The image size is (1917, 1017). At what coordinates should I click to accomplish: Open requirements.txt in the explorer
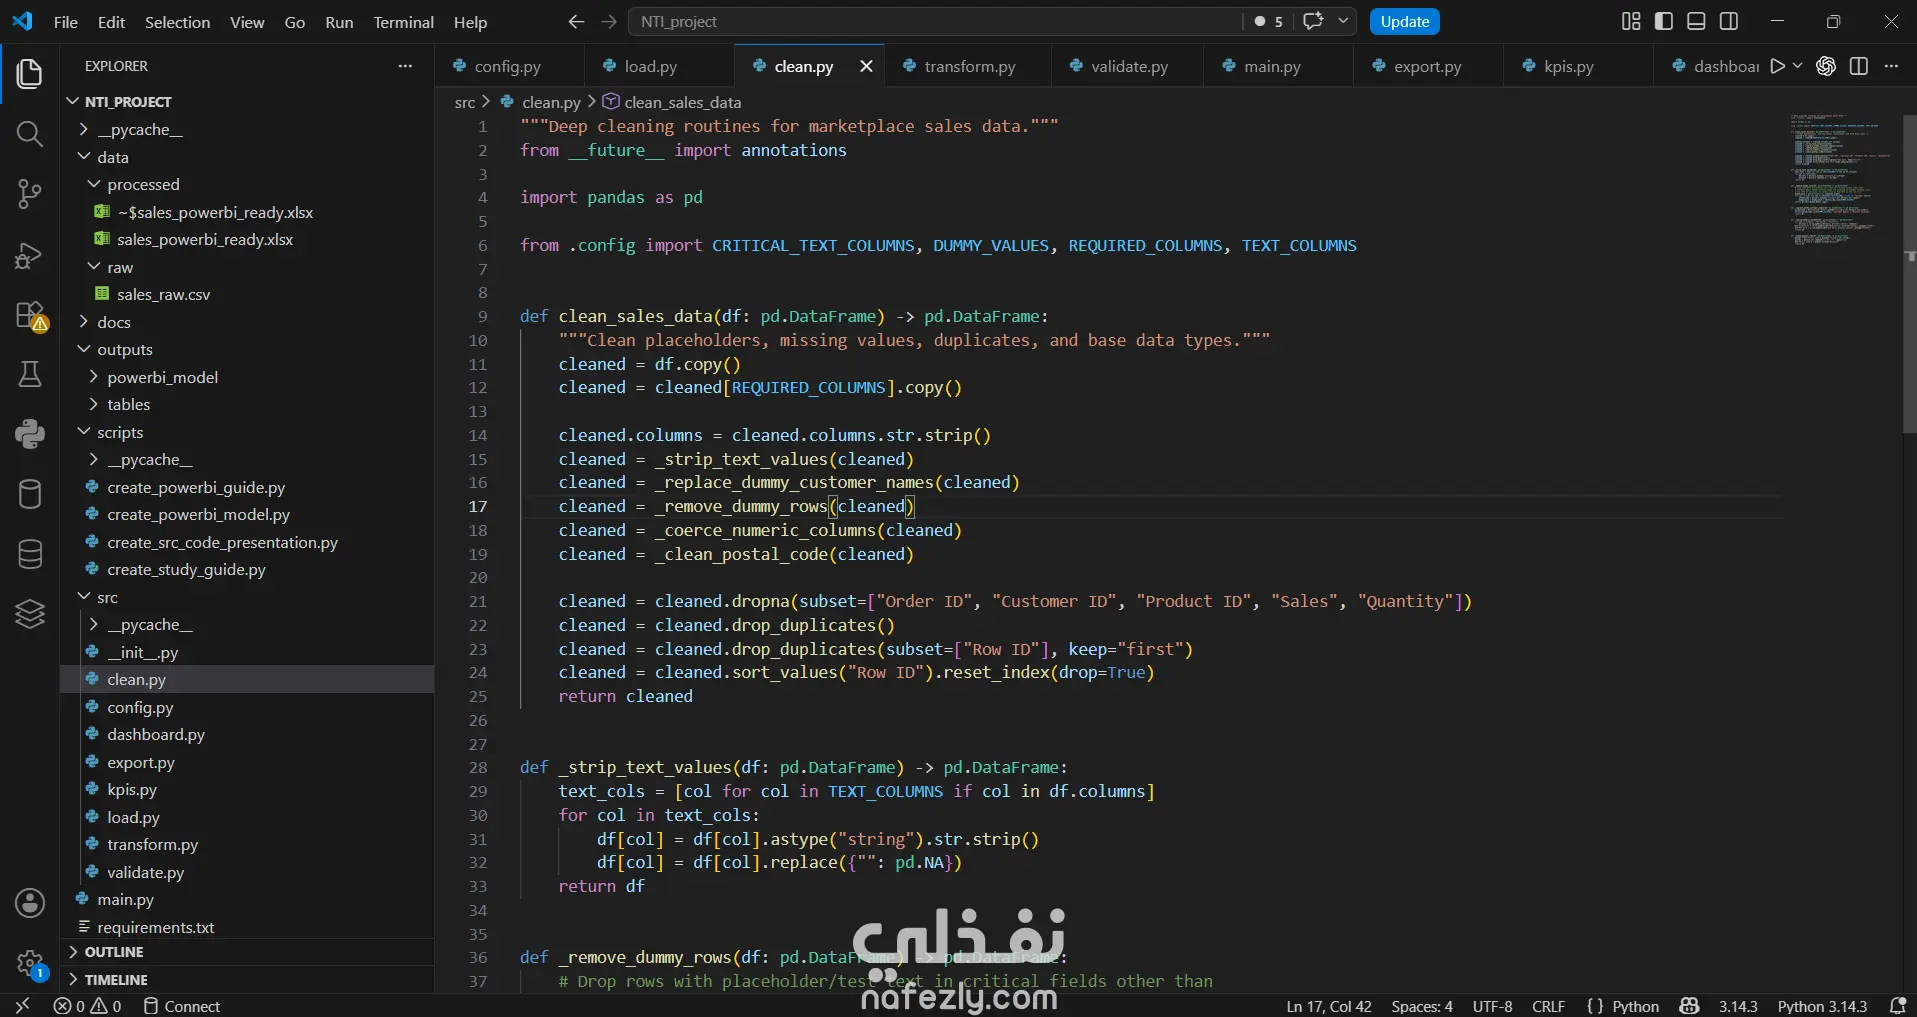click(155, 927)
